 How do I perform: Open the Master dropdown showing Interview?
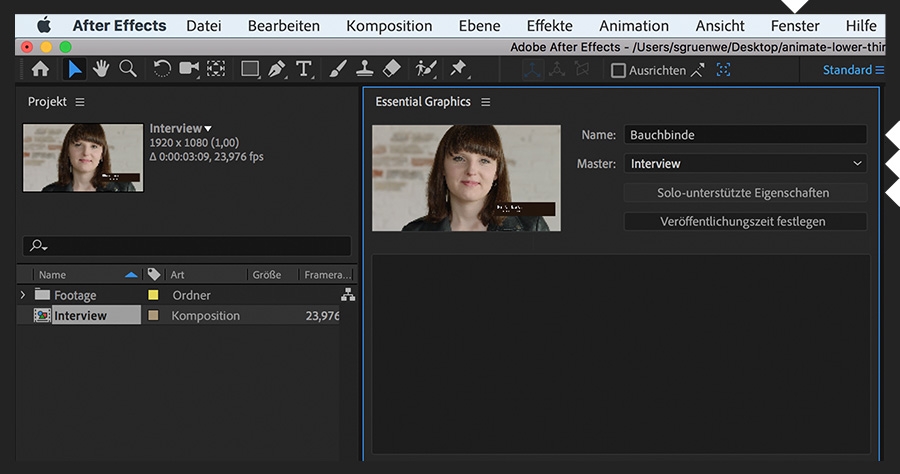[x=745, y=164]
